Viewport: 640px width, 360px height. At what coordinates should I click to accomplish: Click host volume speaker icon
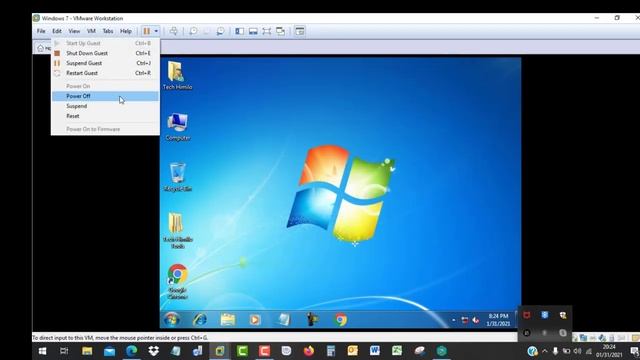click(577, 351)
